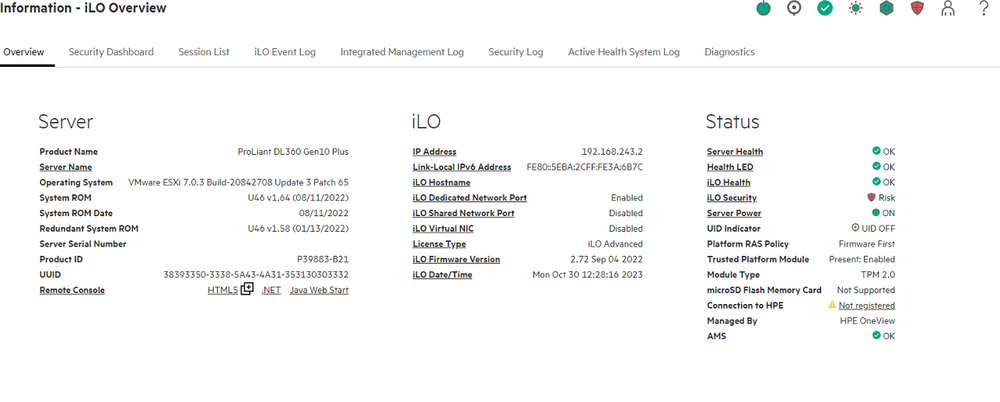The image size is (1000, 402).
Task: Select the Active Health System Log tab
Action: click(x=624, y=52)
